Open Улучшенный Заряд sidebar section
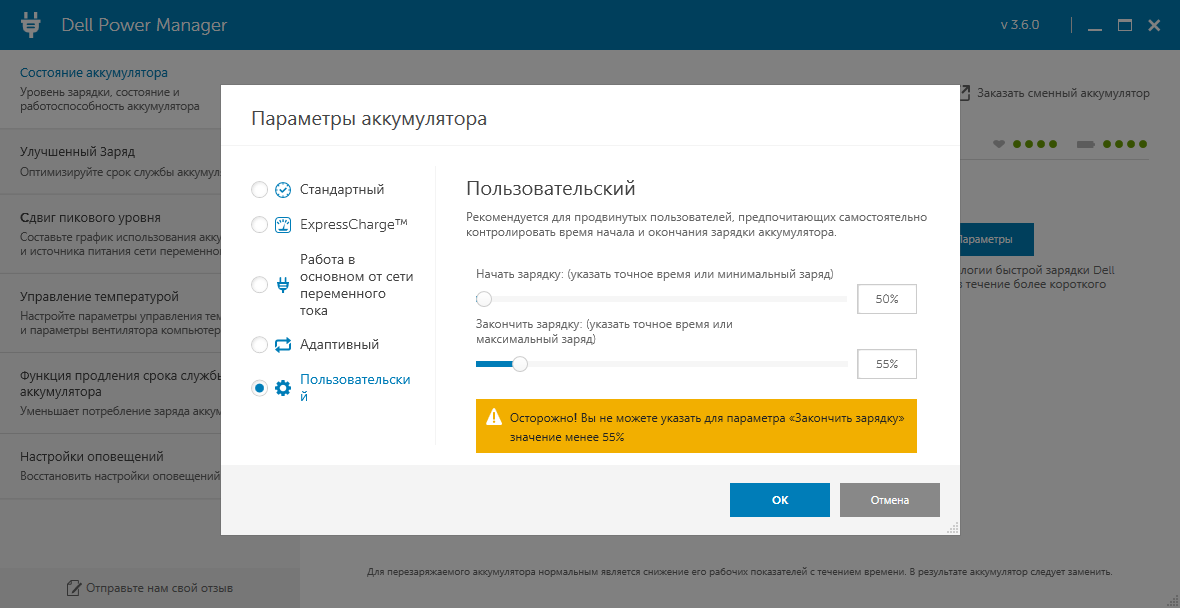This screenshot has height=608, width=1180. point(110,162)
